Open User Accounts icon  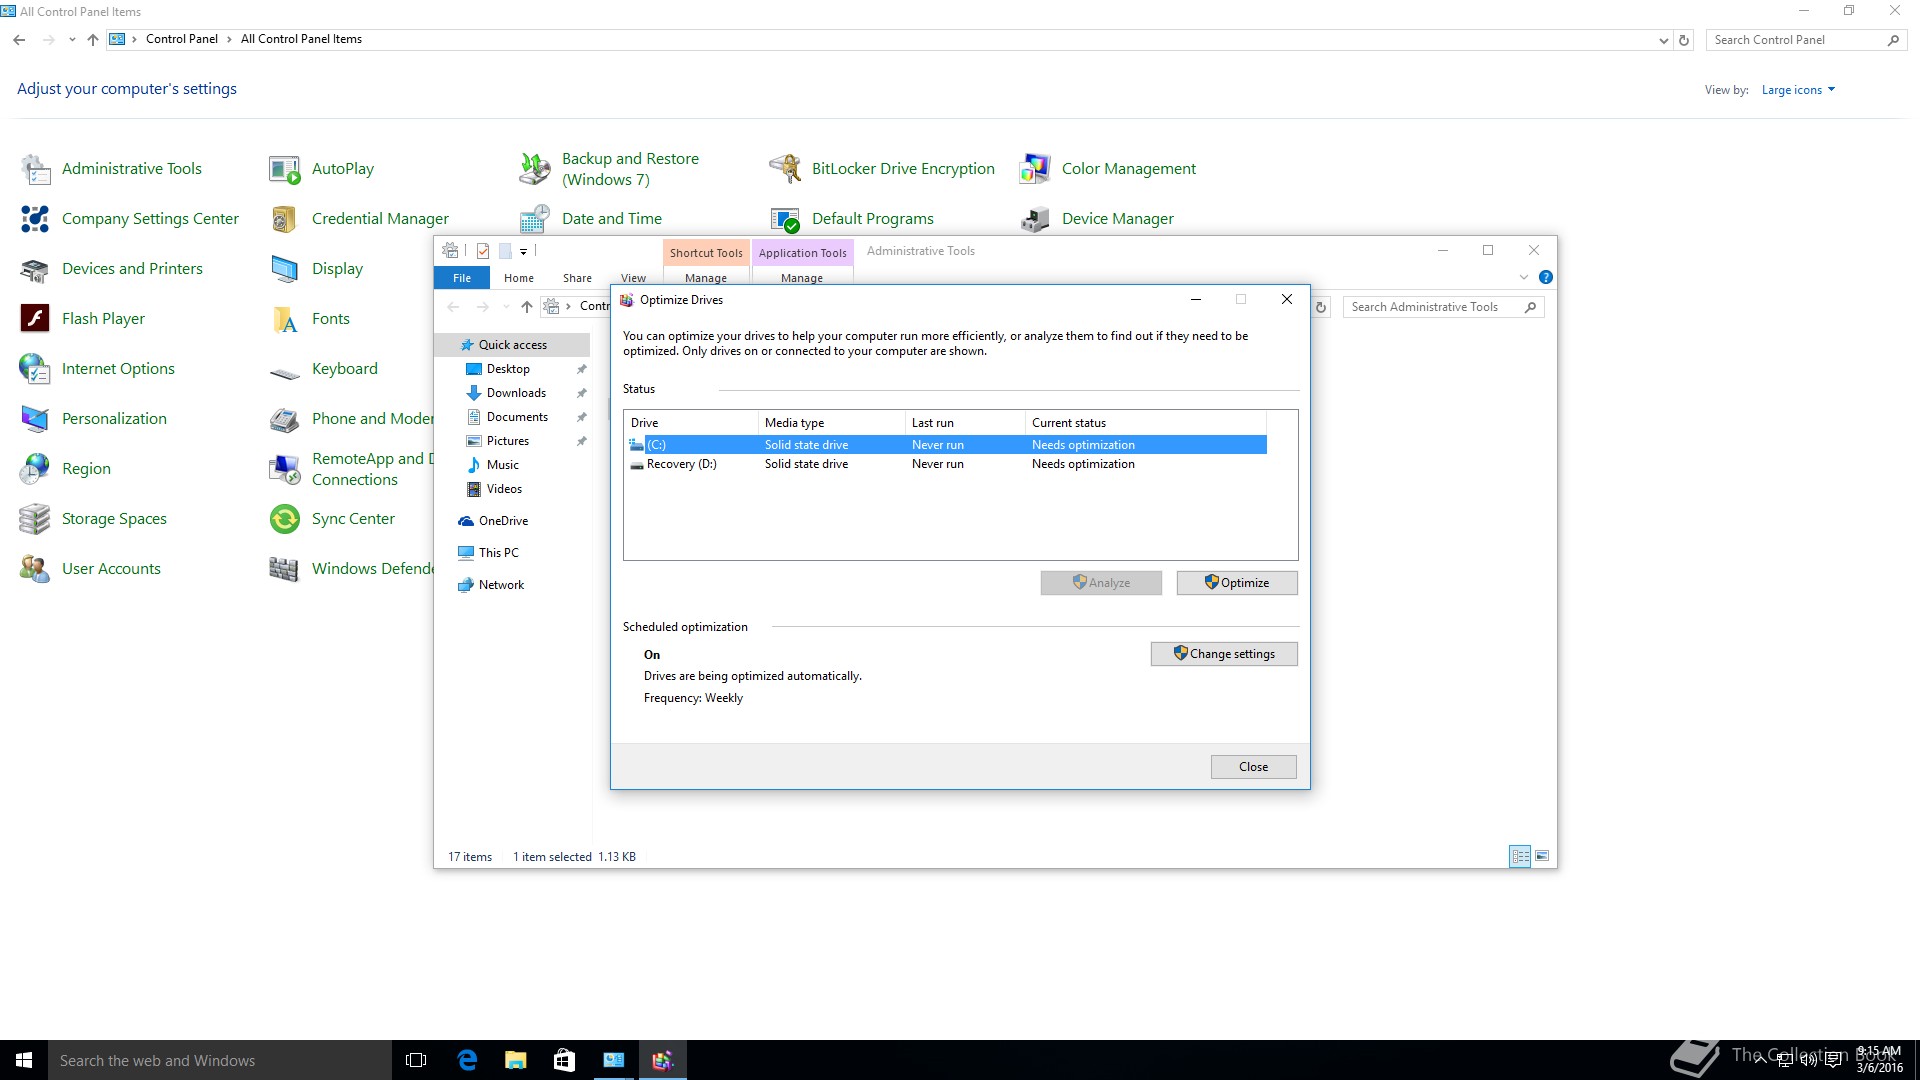click(x=36, y=569)
